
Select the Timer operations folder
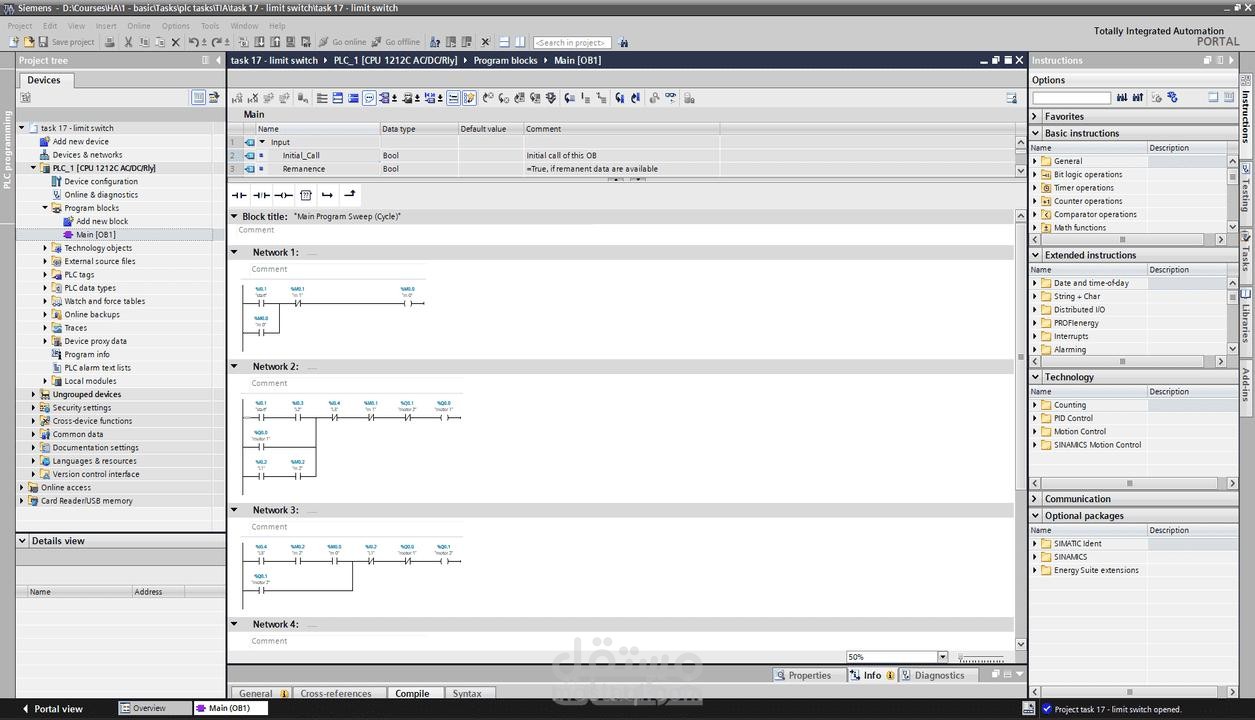1083,187
